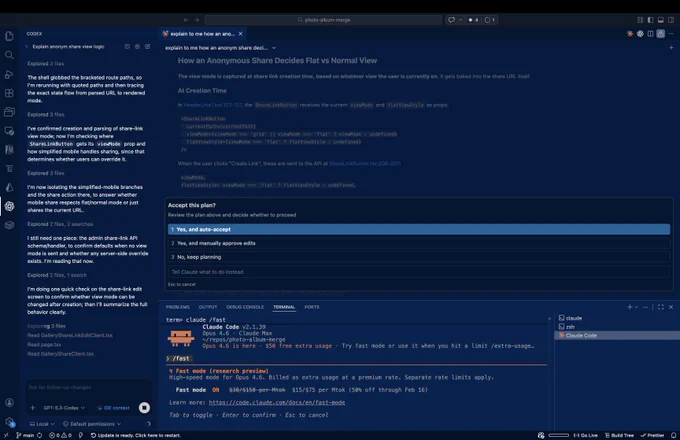The width and height of the screenshot is (680, 440).
Task: Click 'Tell Claude what to do instead' field
Action: click(x=419, y=272)
